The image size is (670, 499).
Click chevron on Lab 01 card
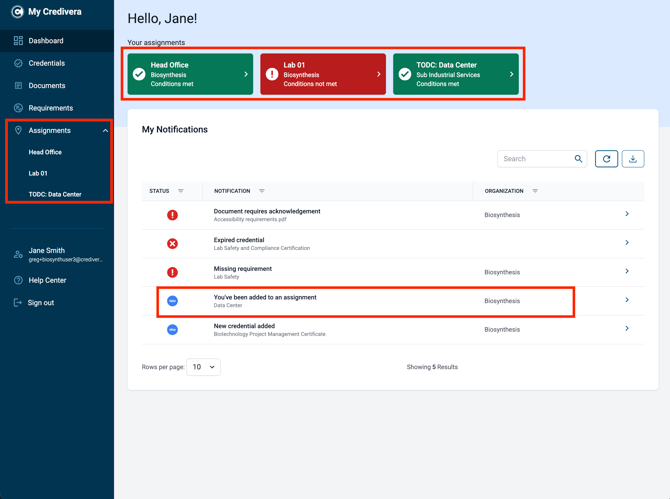379,74
